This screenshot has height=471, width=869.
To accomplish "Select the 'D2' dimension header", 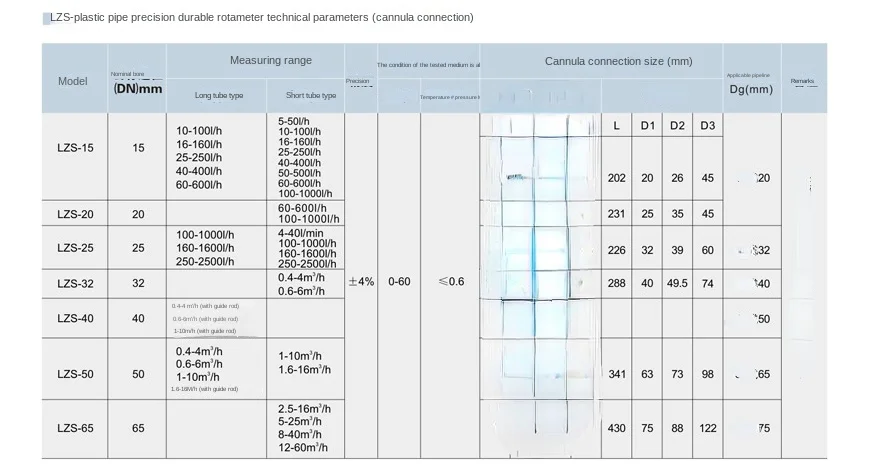I will tap(677, 126).
